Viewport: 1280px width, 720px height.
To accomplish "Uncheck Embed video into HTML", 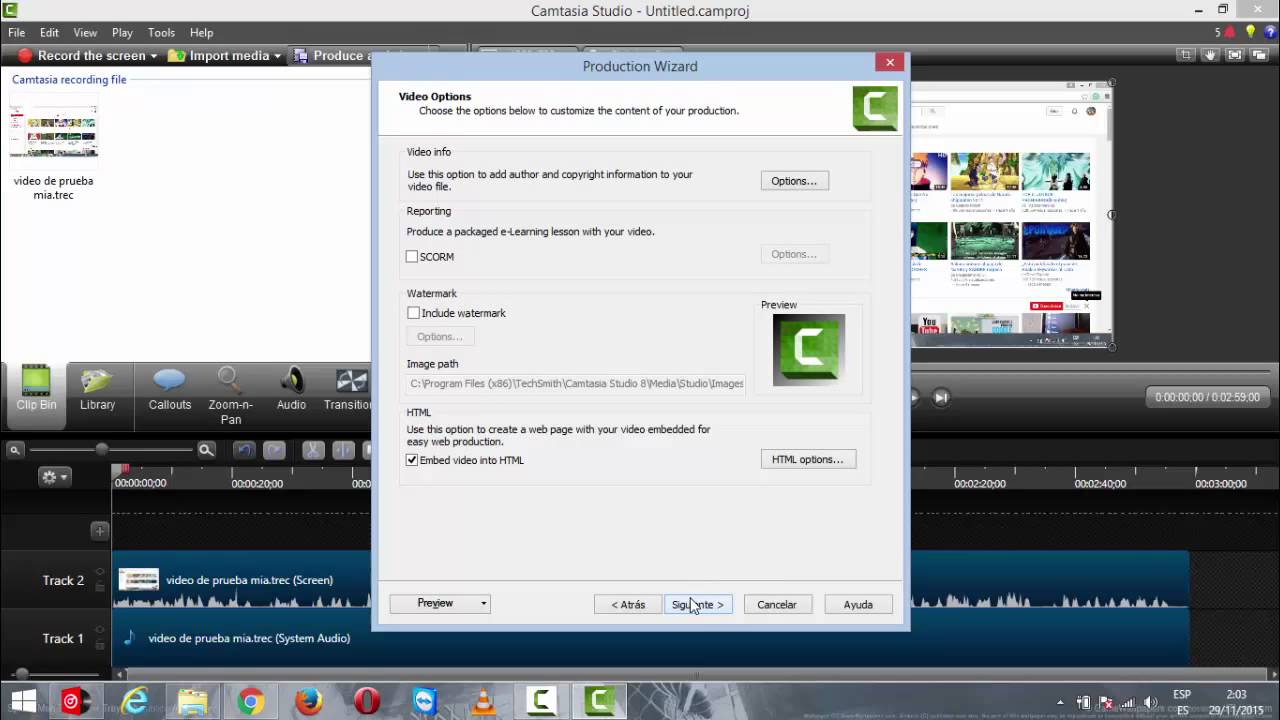I will point(412,460).
